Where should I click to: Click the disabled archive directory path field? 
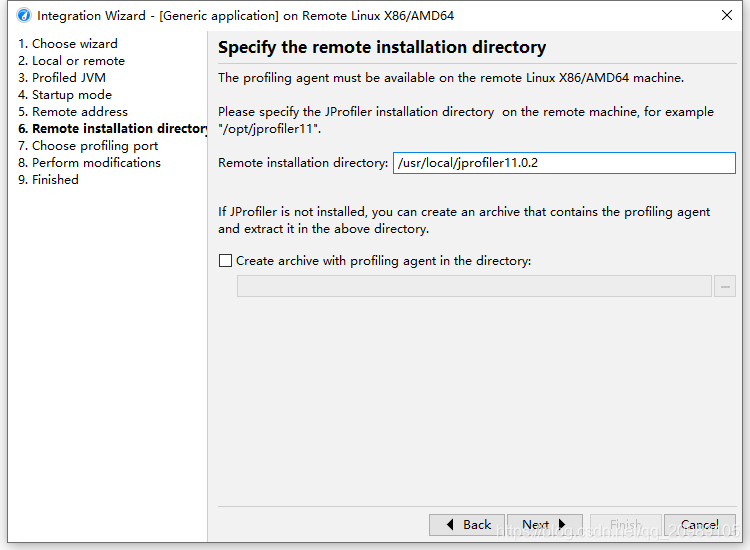474,286
